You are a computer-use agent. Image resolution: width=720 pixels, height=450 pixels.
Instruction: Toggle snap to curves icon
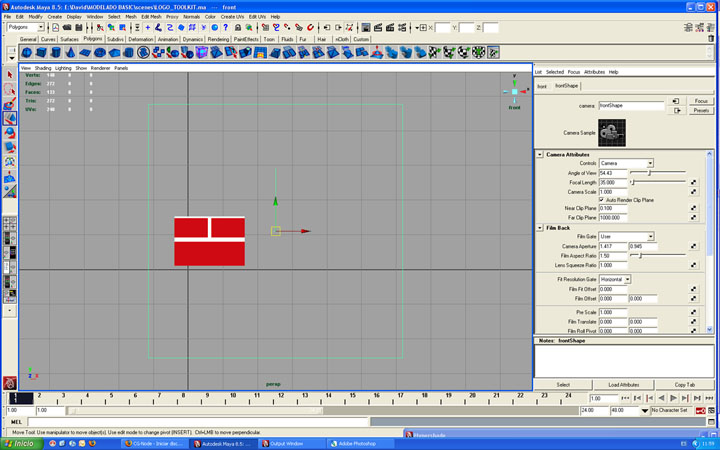click(x=276, y=28)
